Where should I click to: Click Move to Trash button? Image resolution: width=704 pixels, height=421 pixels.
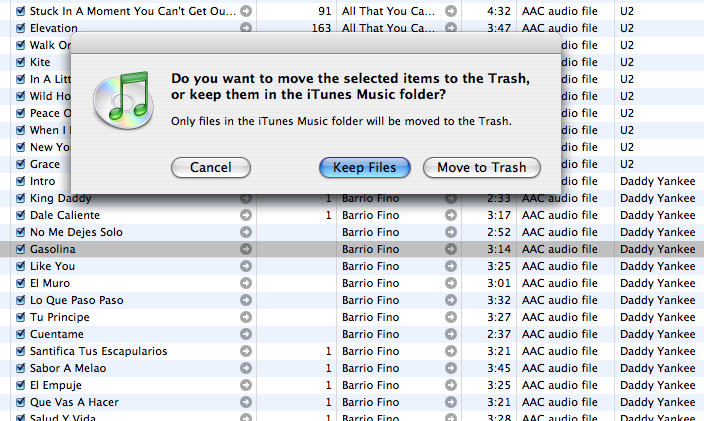(481, 168)
